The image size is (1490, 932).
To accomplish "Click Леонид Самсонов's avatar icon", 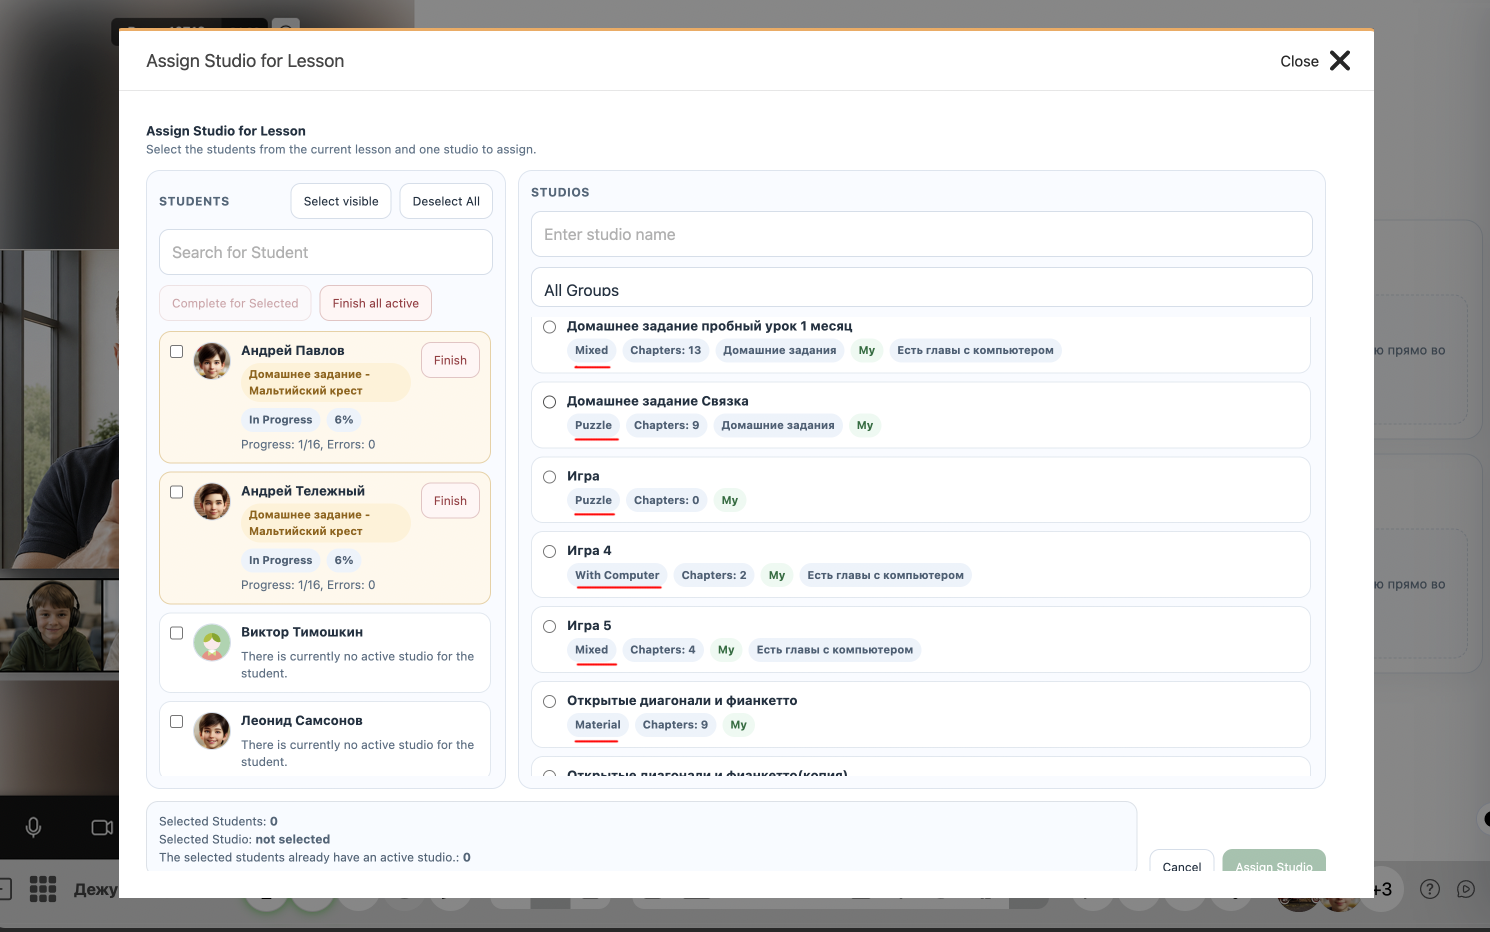I will [x=212, y=731].
